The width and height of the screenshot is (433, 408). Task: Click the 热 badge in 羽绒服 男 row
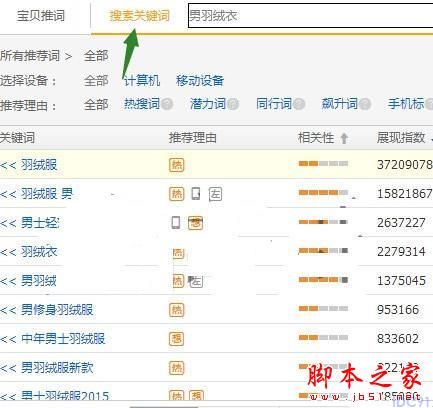176,194
